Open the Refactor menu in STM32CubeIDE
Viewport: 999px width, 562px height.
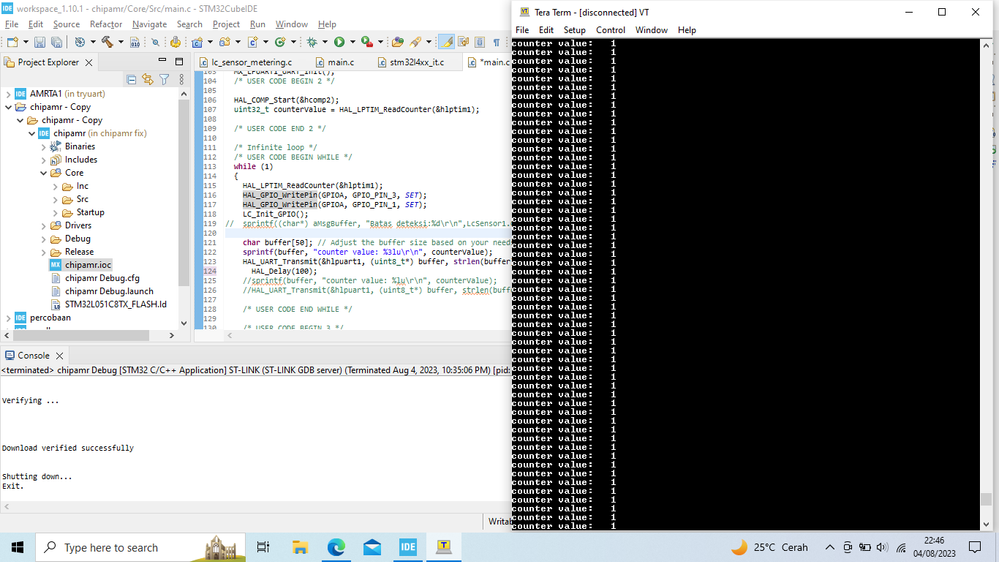pos(106,24)
